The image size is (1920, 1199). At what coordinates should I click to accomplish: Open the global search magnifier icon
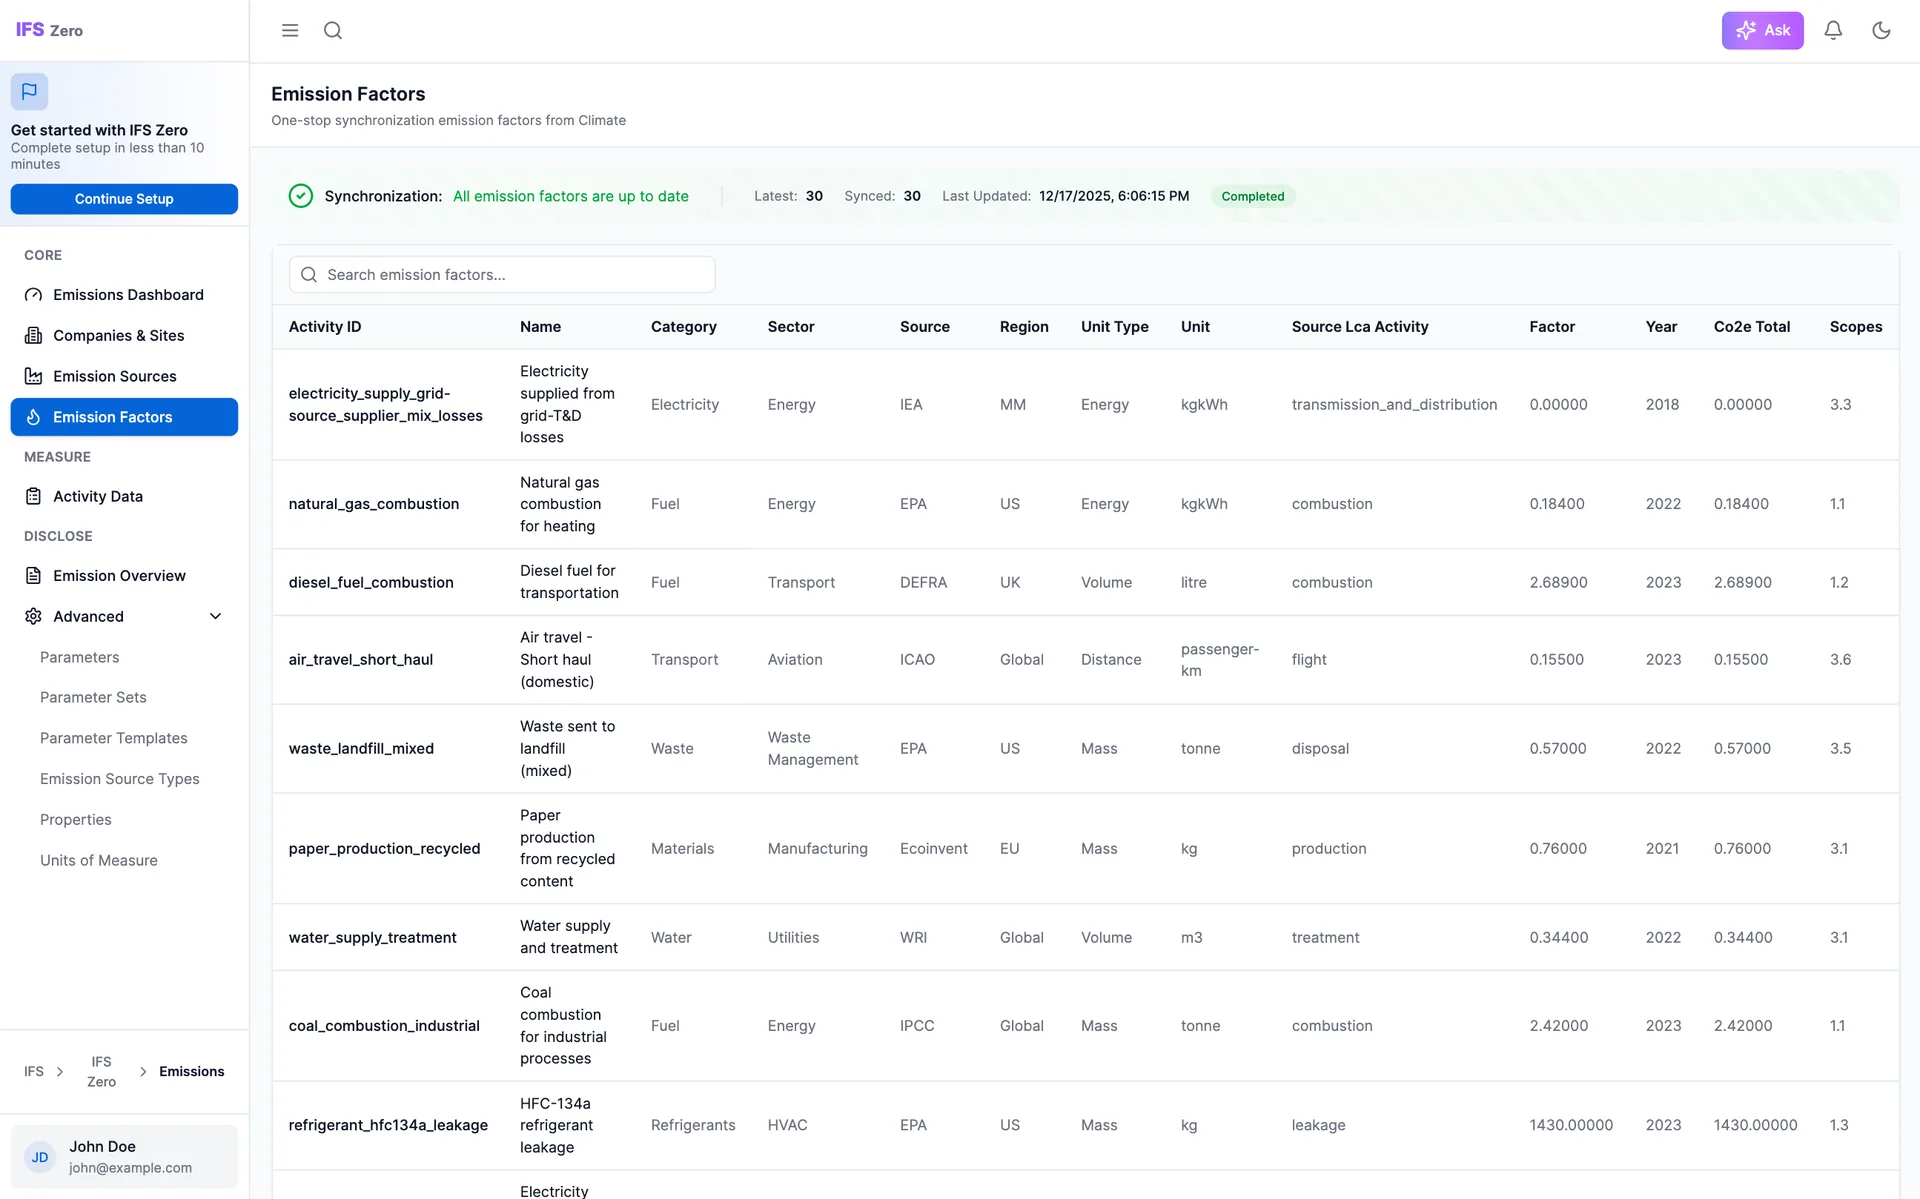pyautogui.click(x=333, y=30)
